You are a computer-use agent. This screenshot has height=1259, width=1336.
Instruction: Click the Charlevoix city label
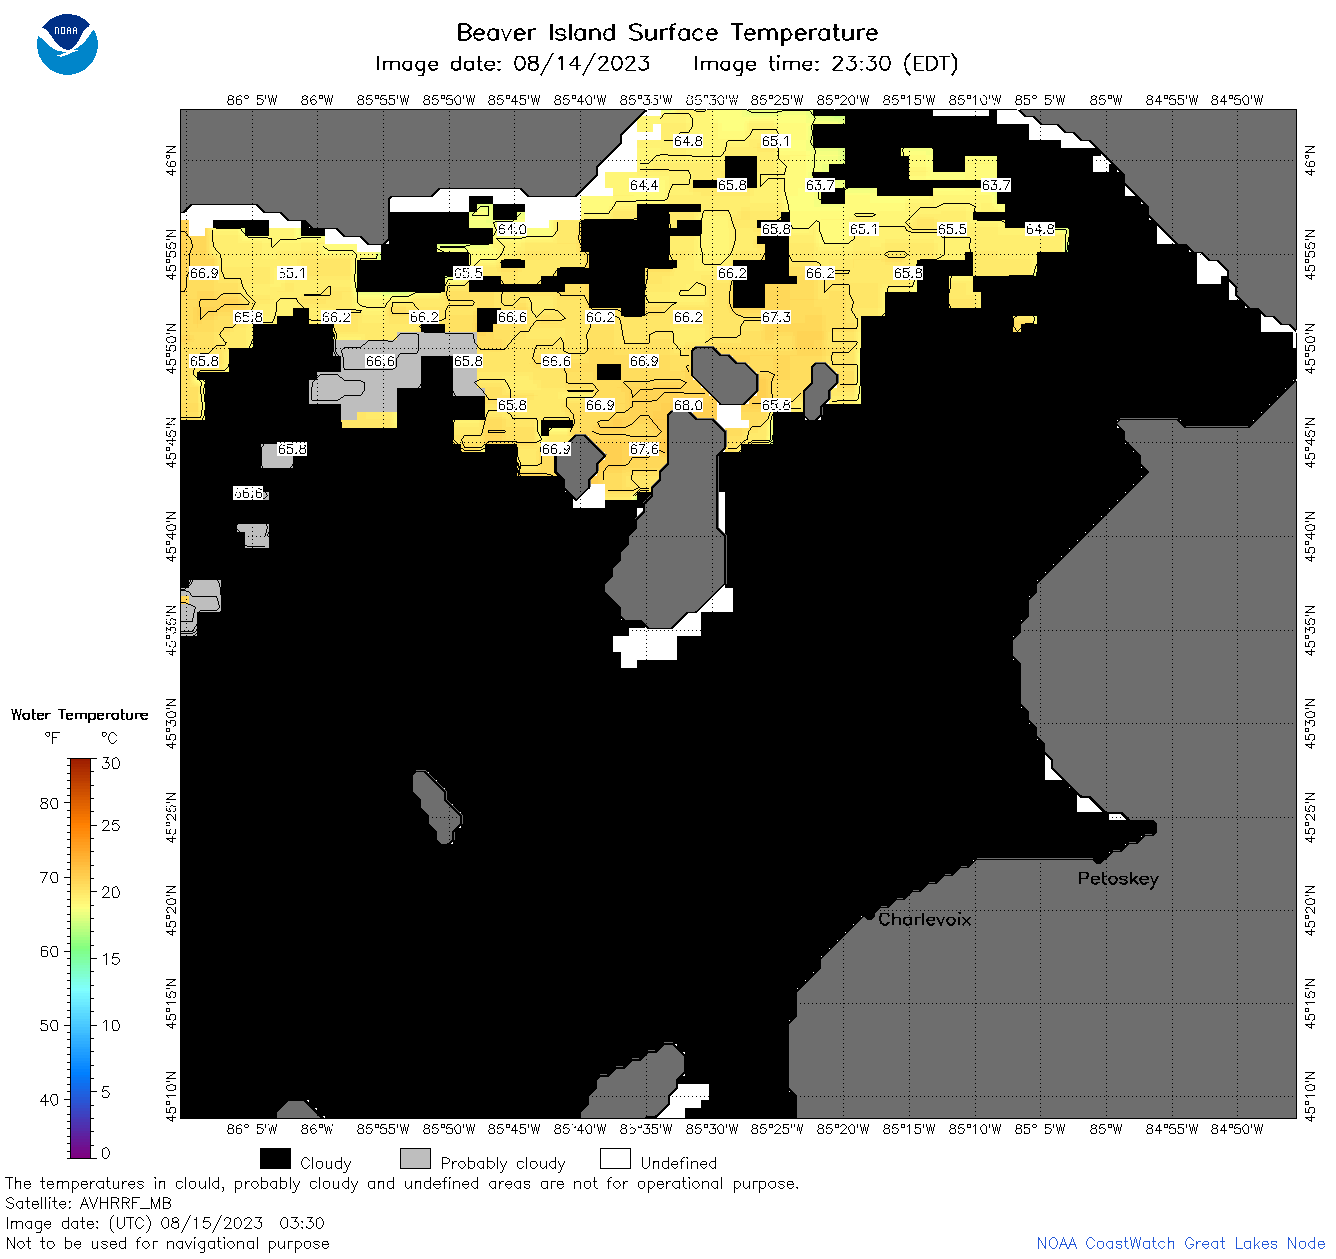[924, 919]
